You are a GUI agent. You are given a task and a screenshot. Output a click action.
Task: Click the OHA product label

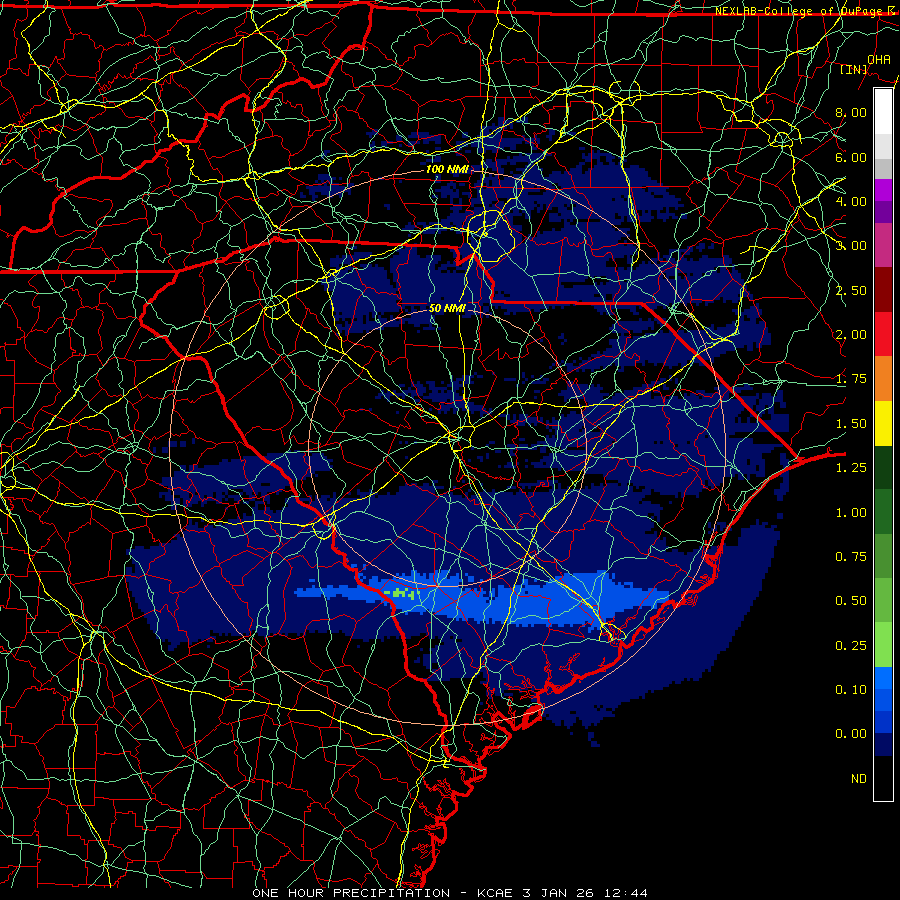tap(878, 59)
